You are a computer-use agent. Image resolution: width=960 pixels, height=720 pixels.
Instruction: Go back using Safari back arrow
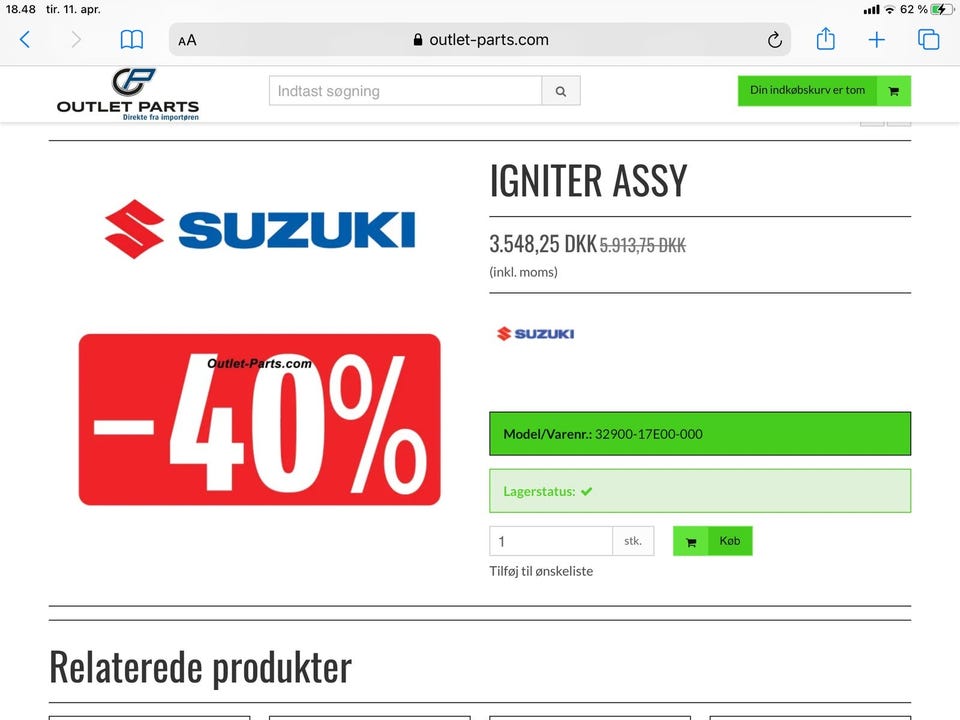click(x=25, y=40)
